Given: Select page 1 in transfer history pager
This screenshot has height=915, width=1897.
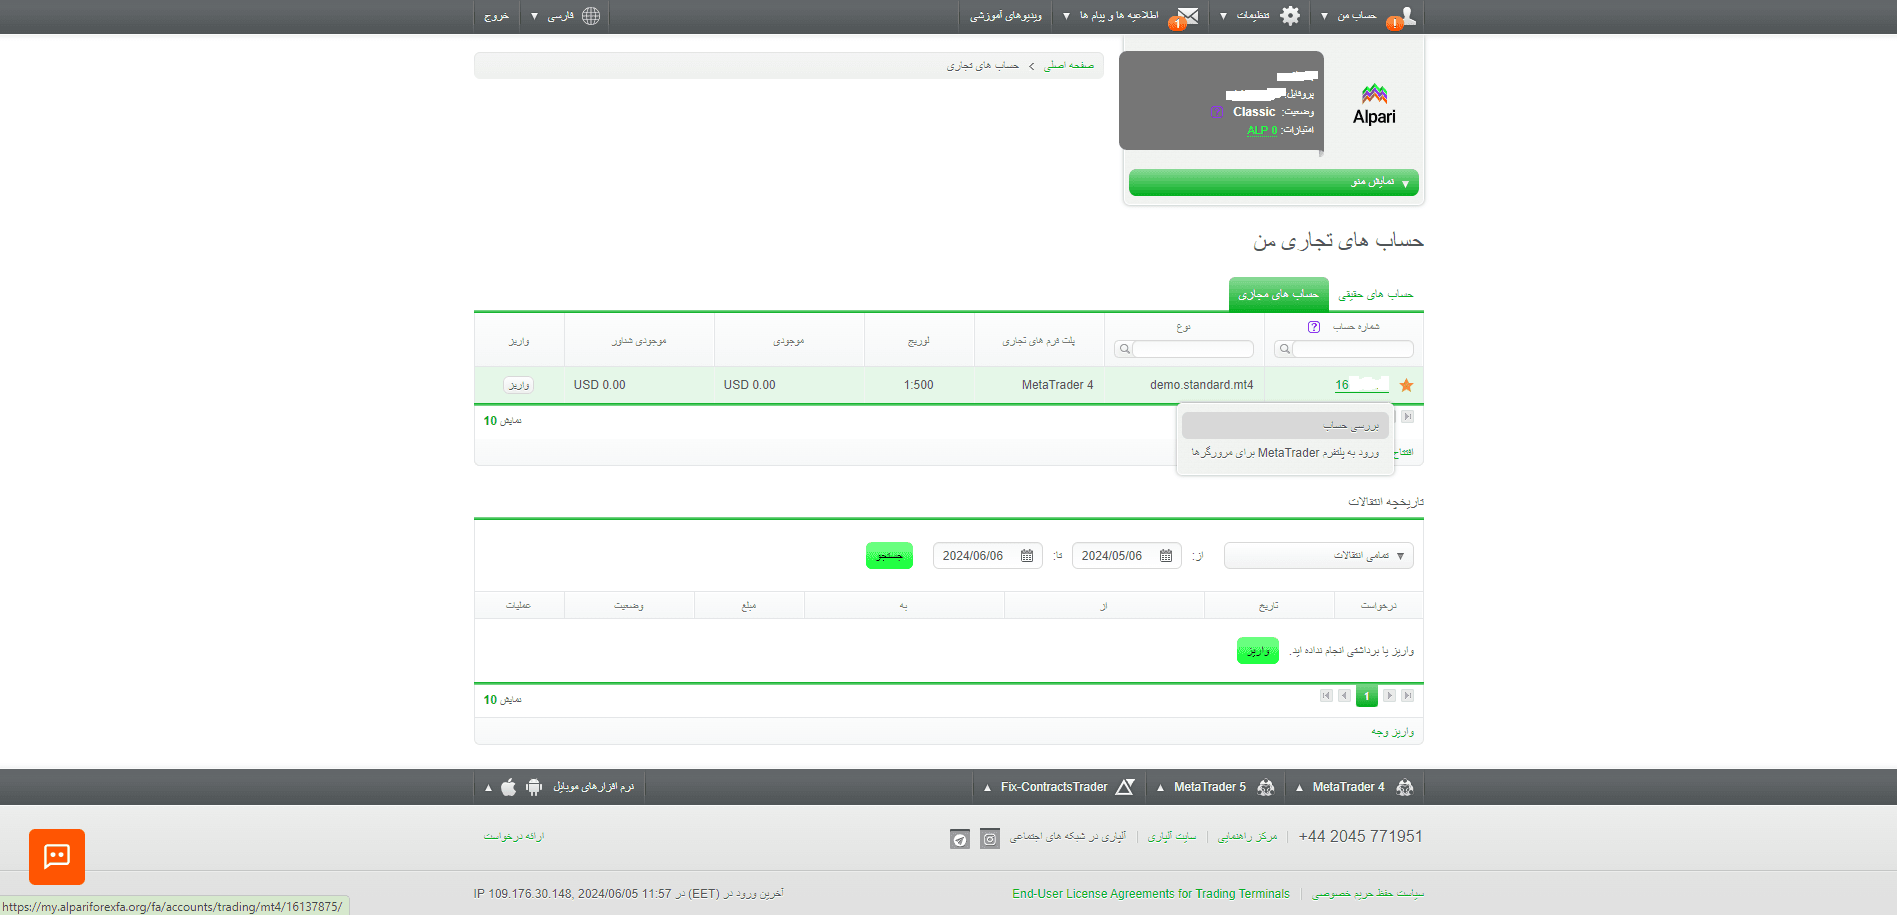Looking at the screenshot, I should (x=1367, y=696).
